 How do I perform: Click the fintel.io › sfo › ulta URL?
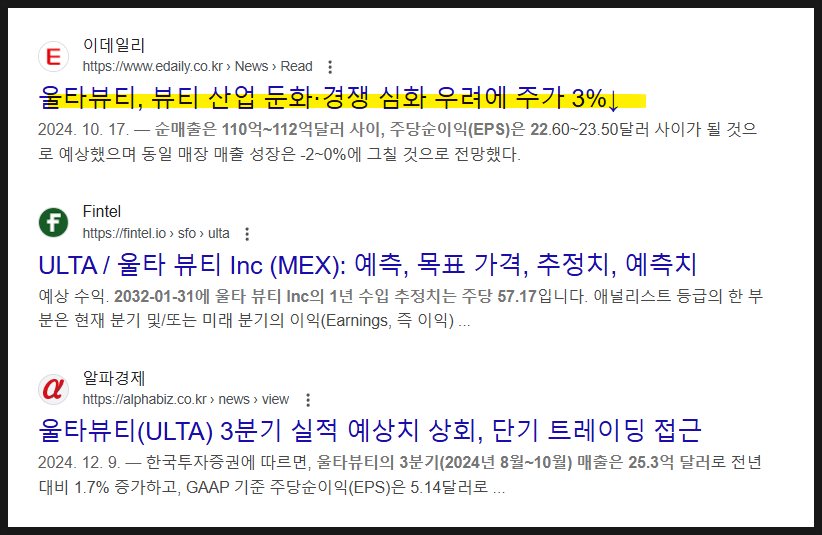click(156, 233)
